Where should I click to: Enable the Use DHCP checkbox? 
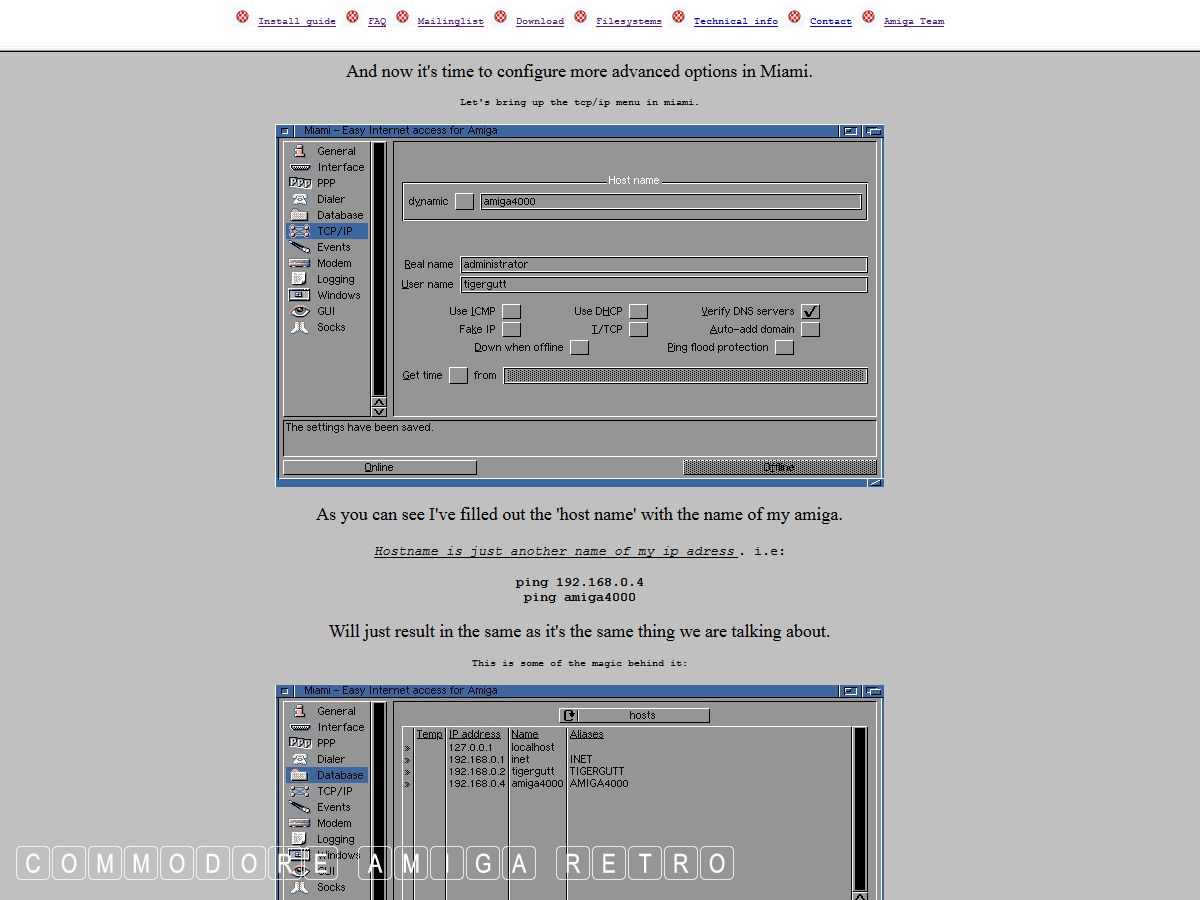pyautogui.click(x=638, y=312)
